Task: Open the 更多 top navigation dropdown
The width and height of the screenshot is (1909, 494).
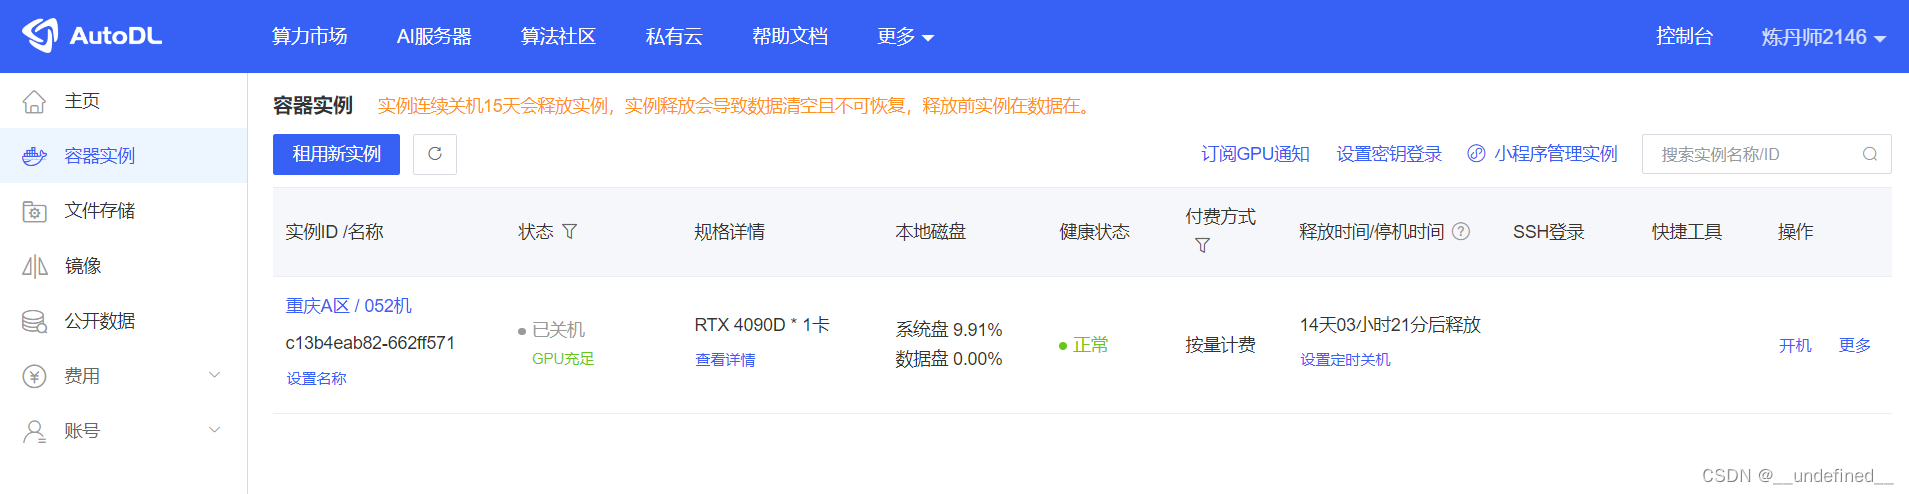Action: point(905,36)
